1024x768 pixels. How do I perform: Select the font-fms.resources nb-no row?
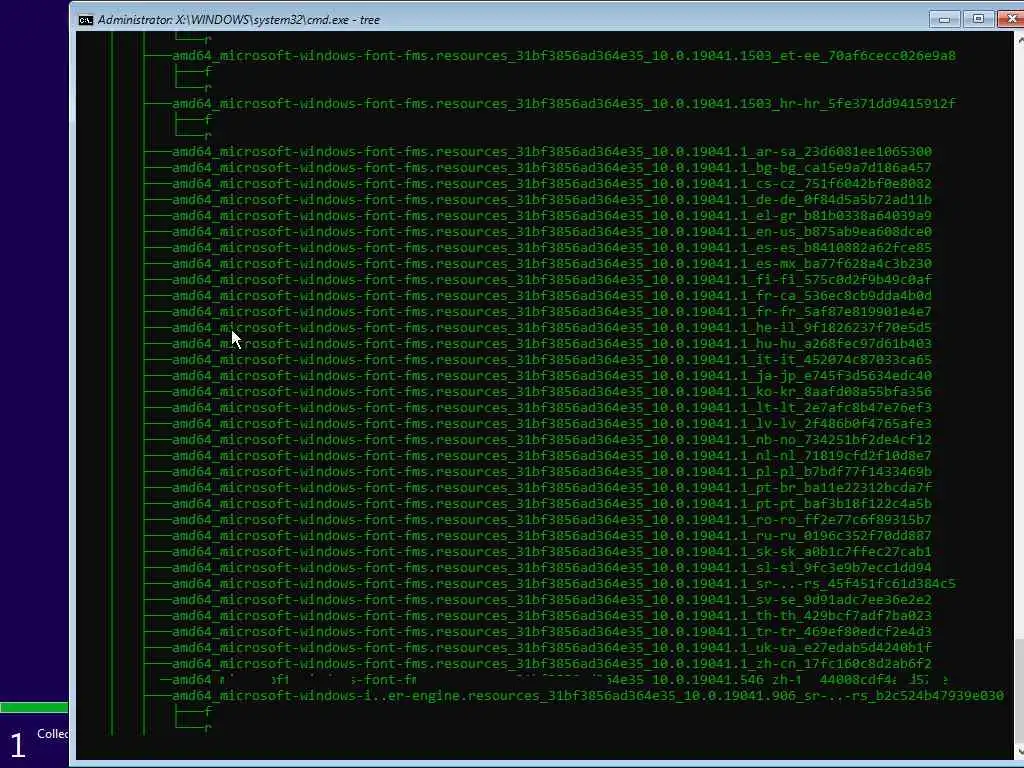click(x=552, y=440)
